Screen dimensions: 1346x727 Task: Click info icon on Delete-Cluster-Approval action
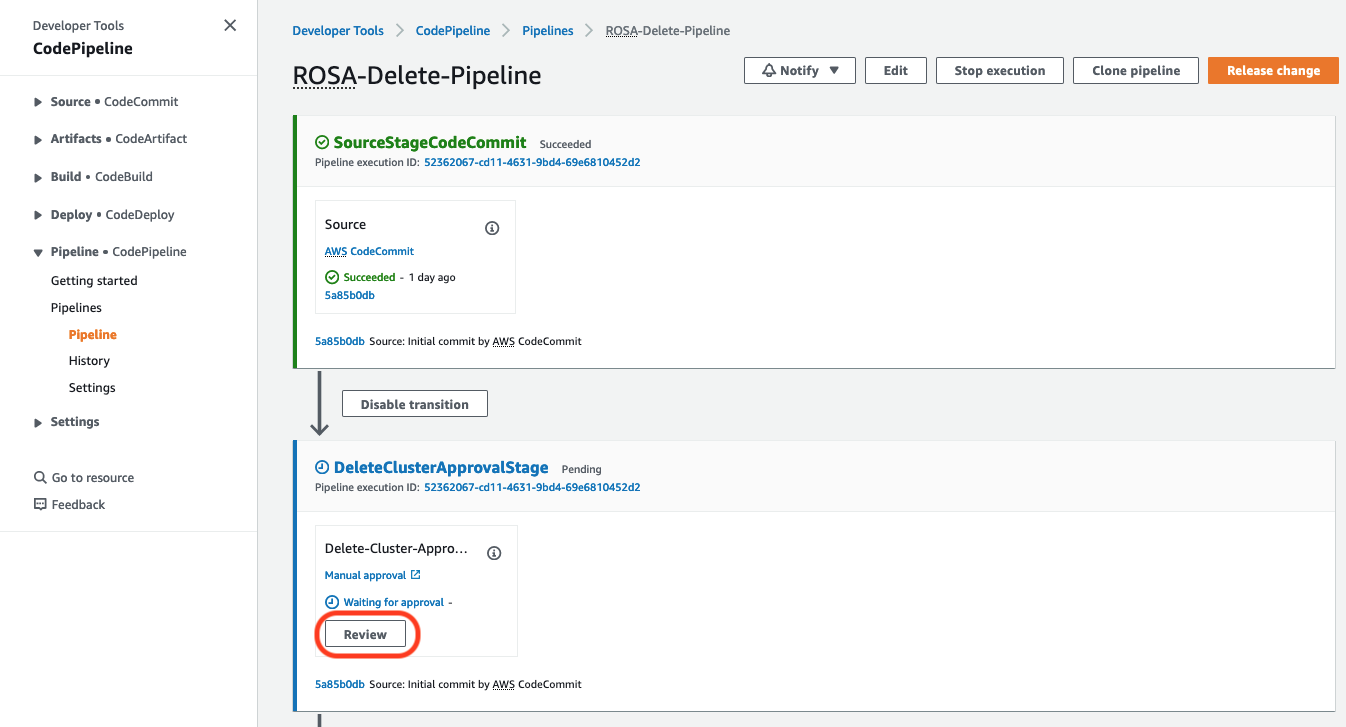tap(494, 553)
